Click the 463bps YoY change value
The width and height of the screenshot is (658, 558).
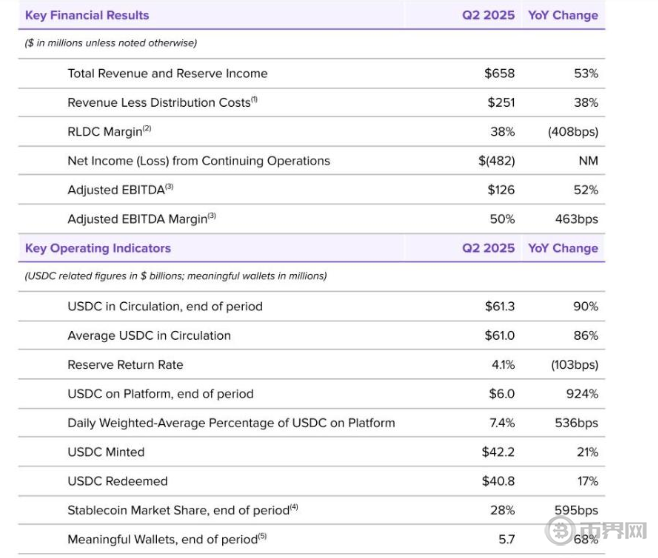[x=578, y=219]
